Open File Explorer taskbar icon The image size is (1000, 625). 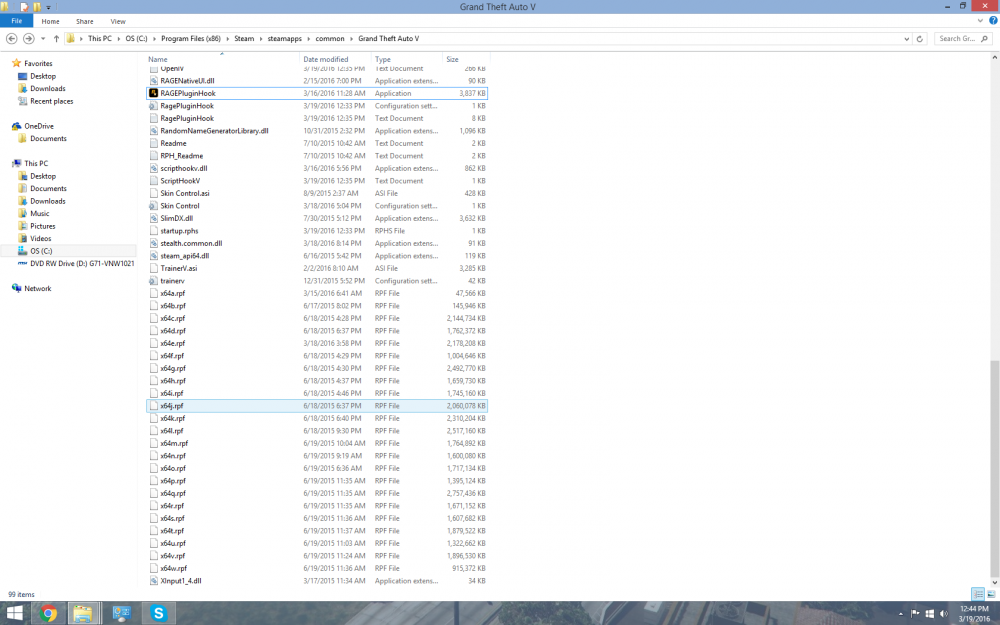tap(85, 612)
